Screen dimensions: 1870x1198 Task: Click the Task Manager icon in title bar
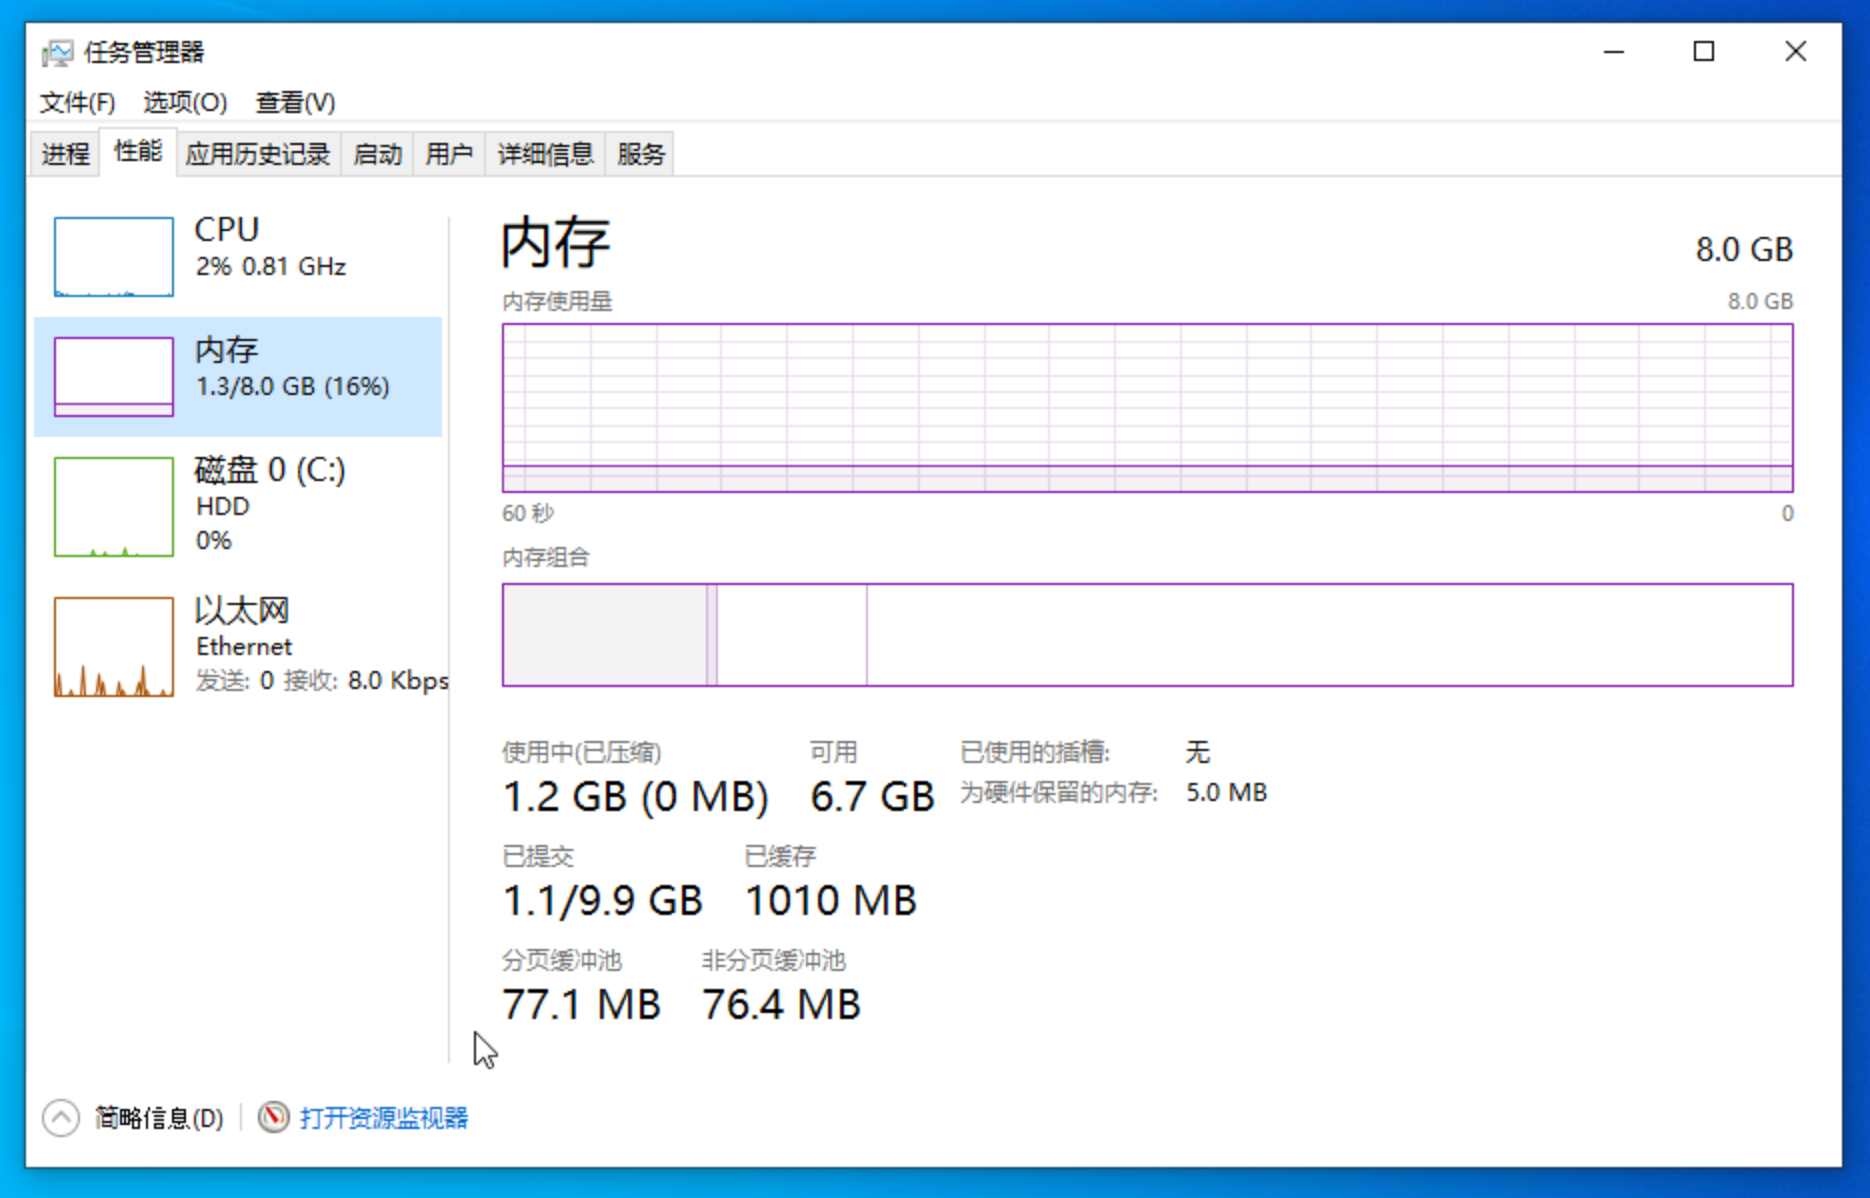[x=59, y=52]
